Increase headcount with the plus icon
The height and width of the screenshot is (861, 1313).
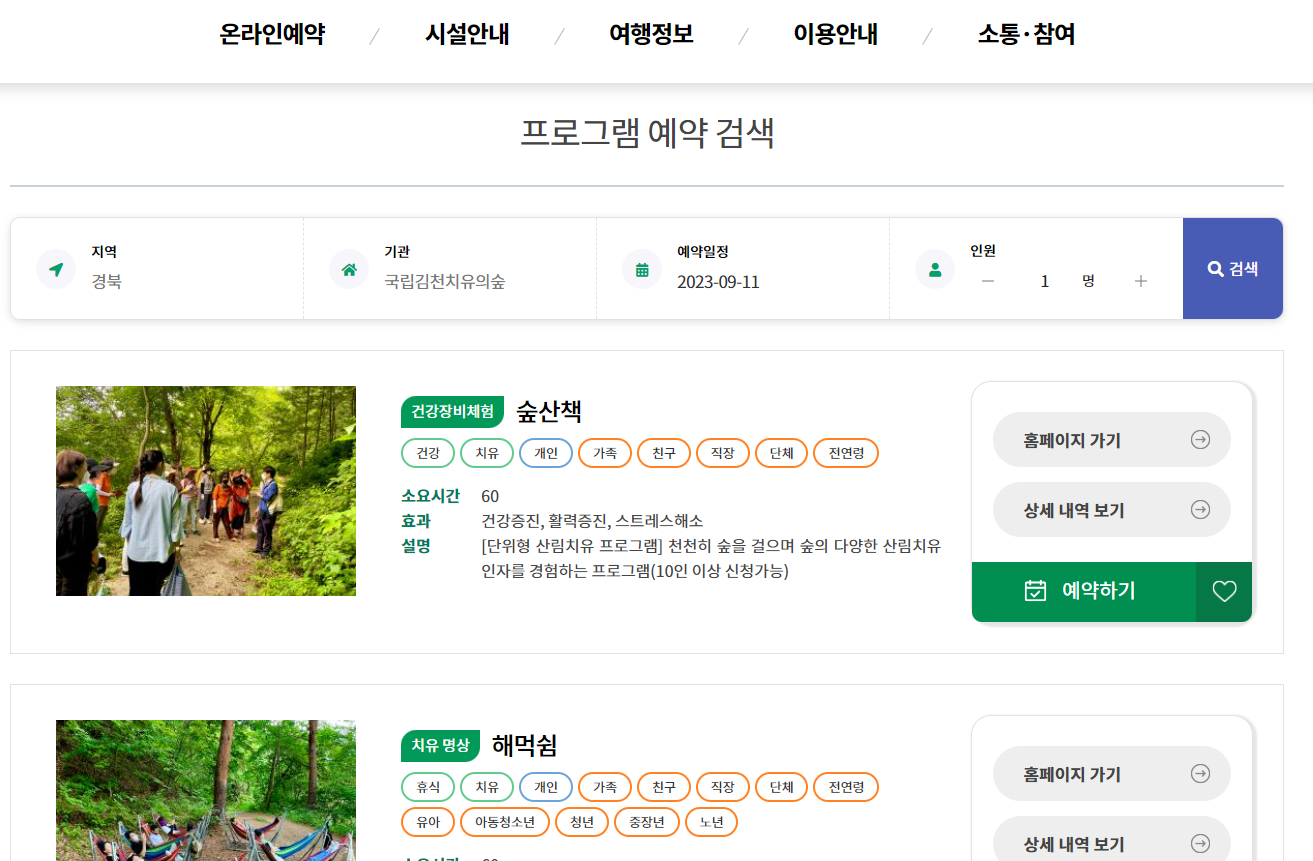[x=1141, y=281]
